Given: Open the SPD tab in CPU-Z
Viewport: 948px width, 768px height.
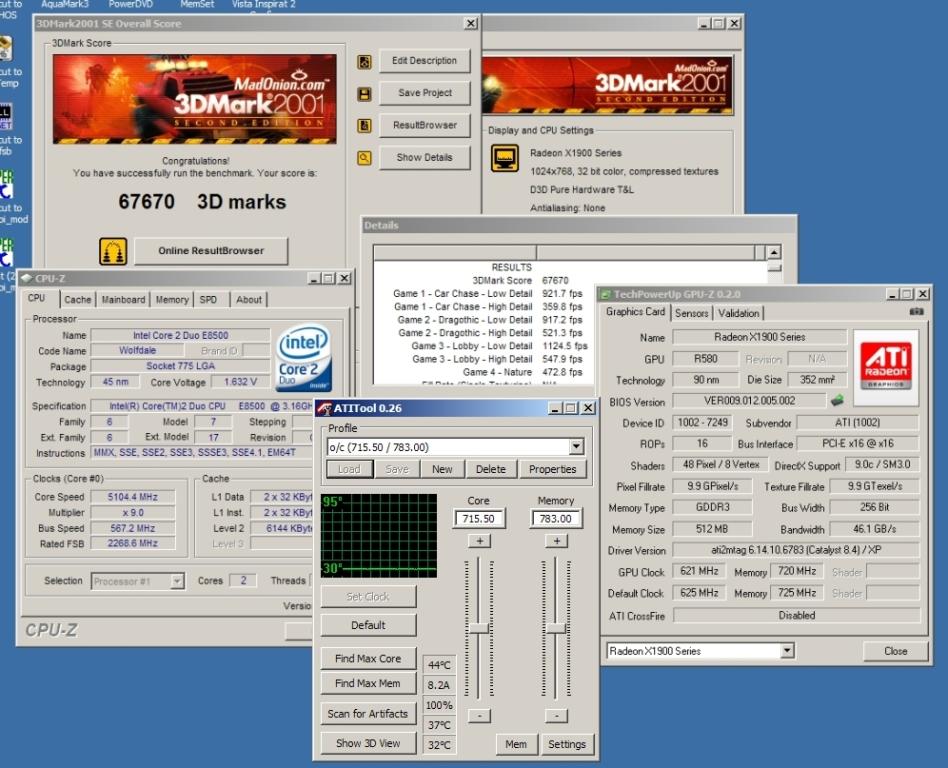Looking at the screenshot, I should click(x=209, y=299).
